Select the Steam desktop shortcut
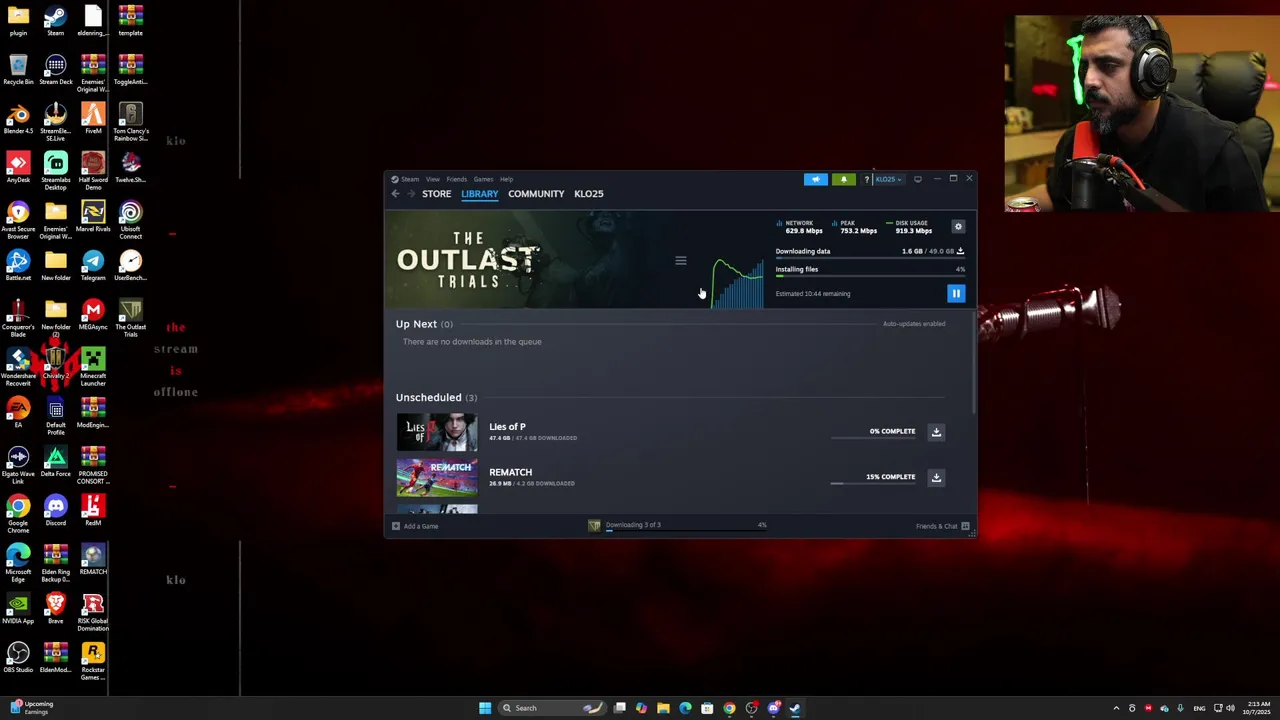Viewport: 1280px width, 720px height. (56, 20)
